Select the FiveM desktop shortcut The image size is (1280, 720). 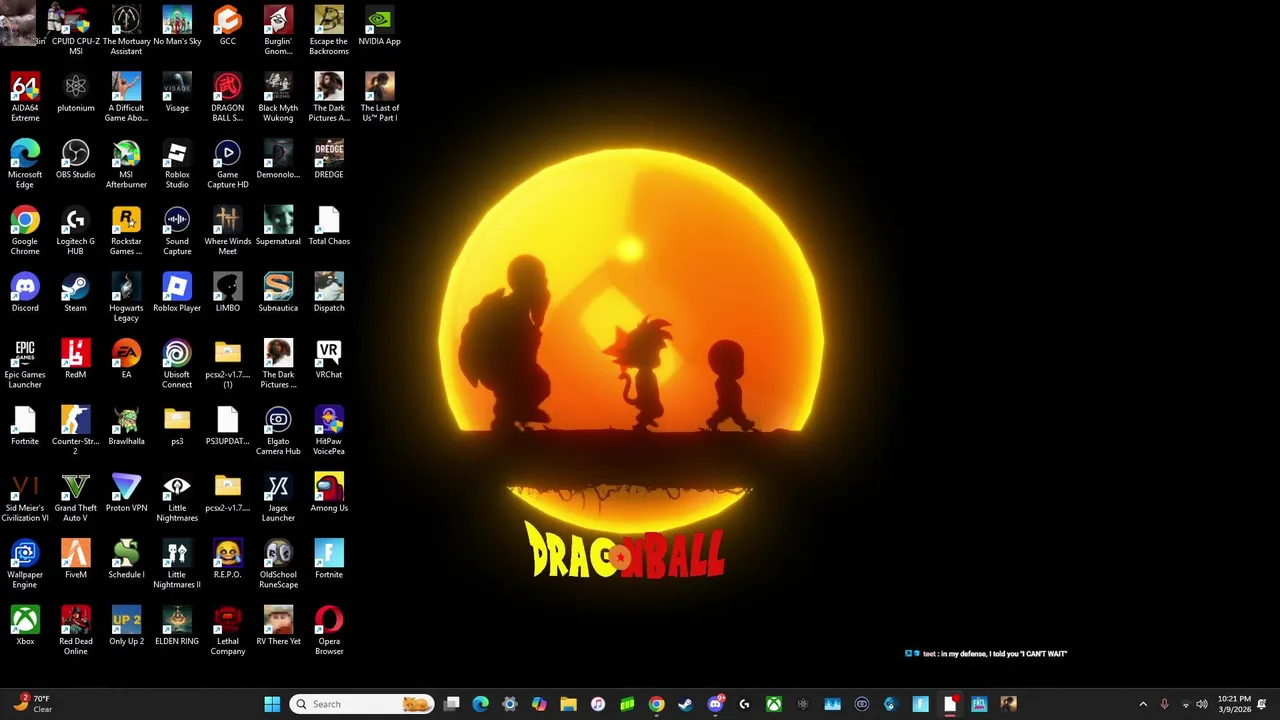(x=76, y=560)
